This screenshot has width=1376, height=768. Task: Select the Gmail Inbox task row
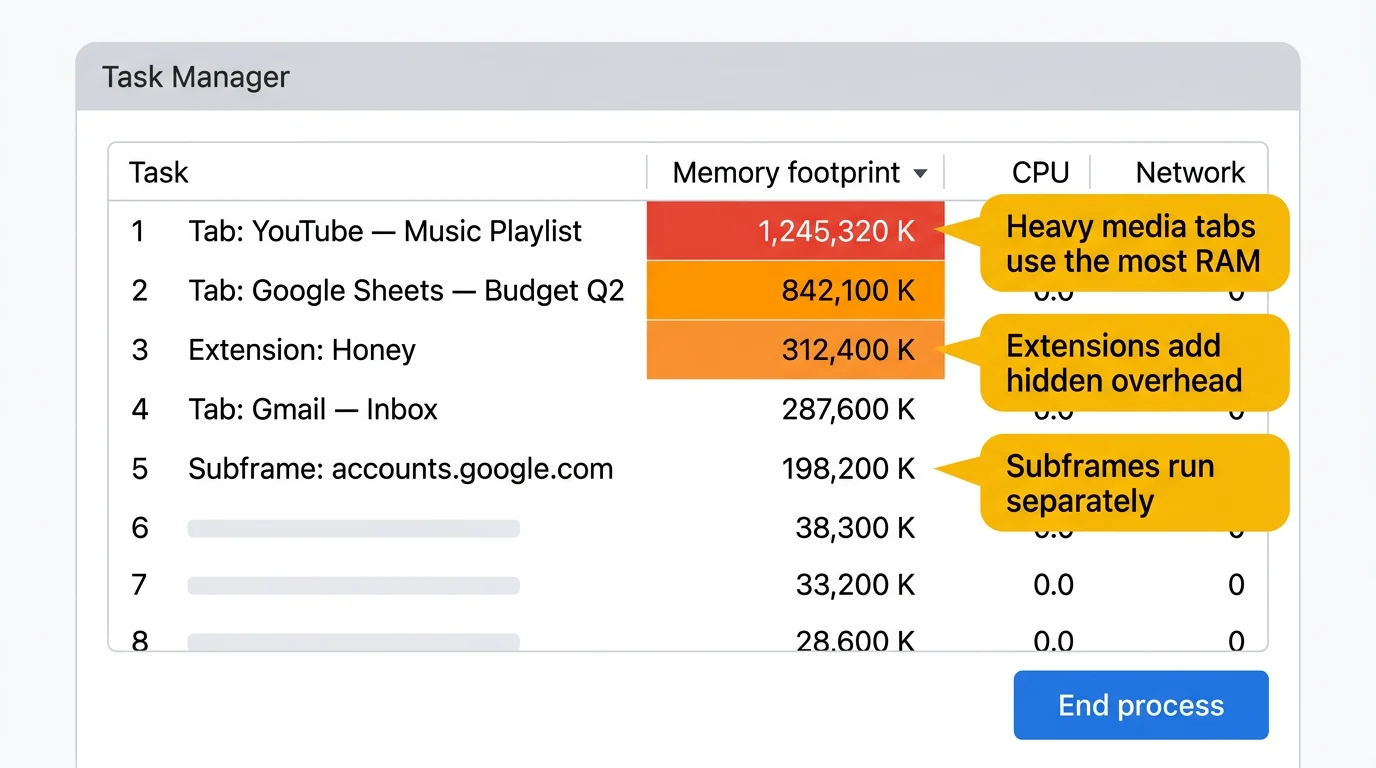click(313, 409)
